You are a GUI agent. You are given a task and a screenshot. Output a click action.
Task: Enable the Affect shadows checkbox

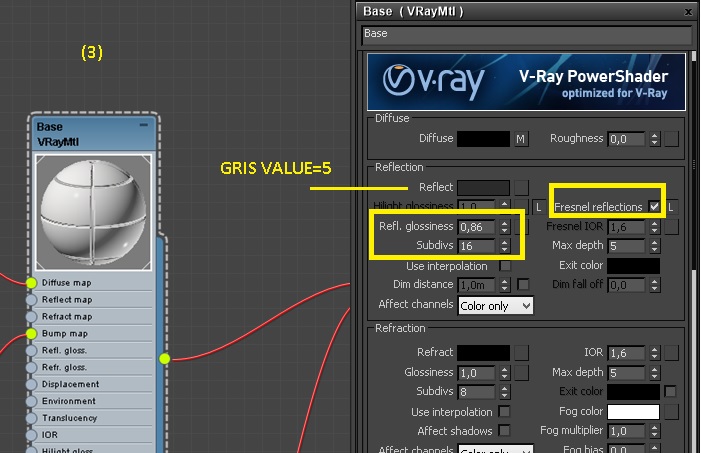(x=504, y=431)
